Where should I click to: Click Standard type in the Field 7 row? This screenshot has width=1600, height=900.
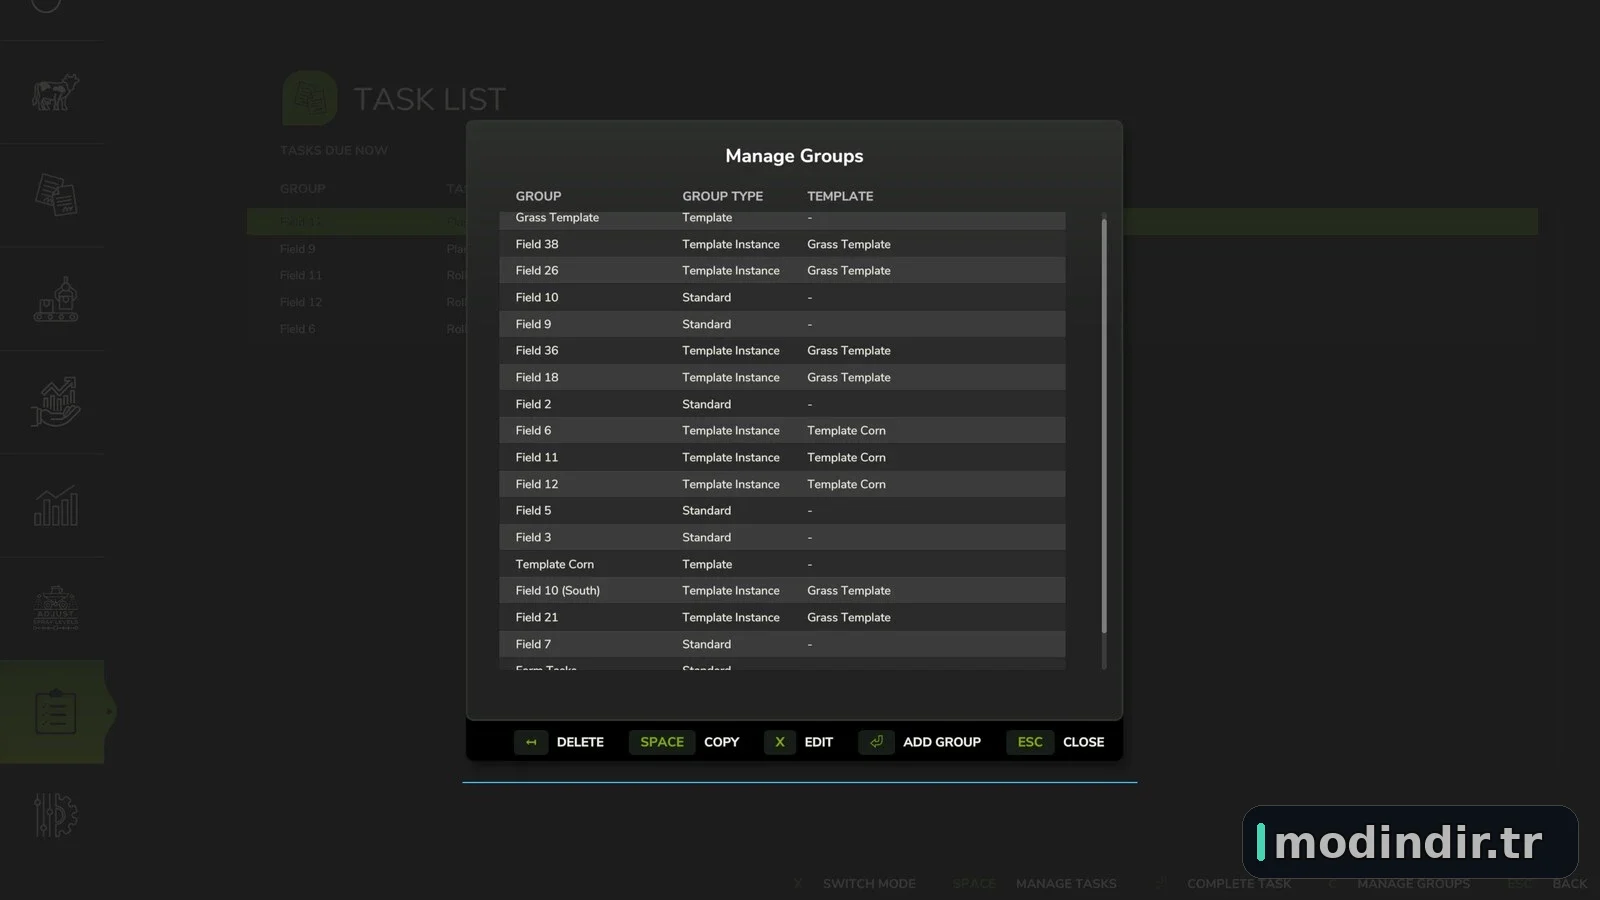pos(706,644)
